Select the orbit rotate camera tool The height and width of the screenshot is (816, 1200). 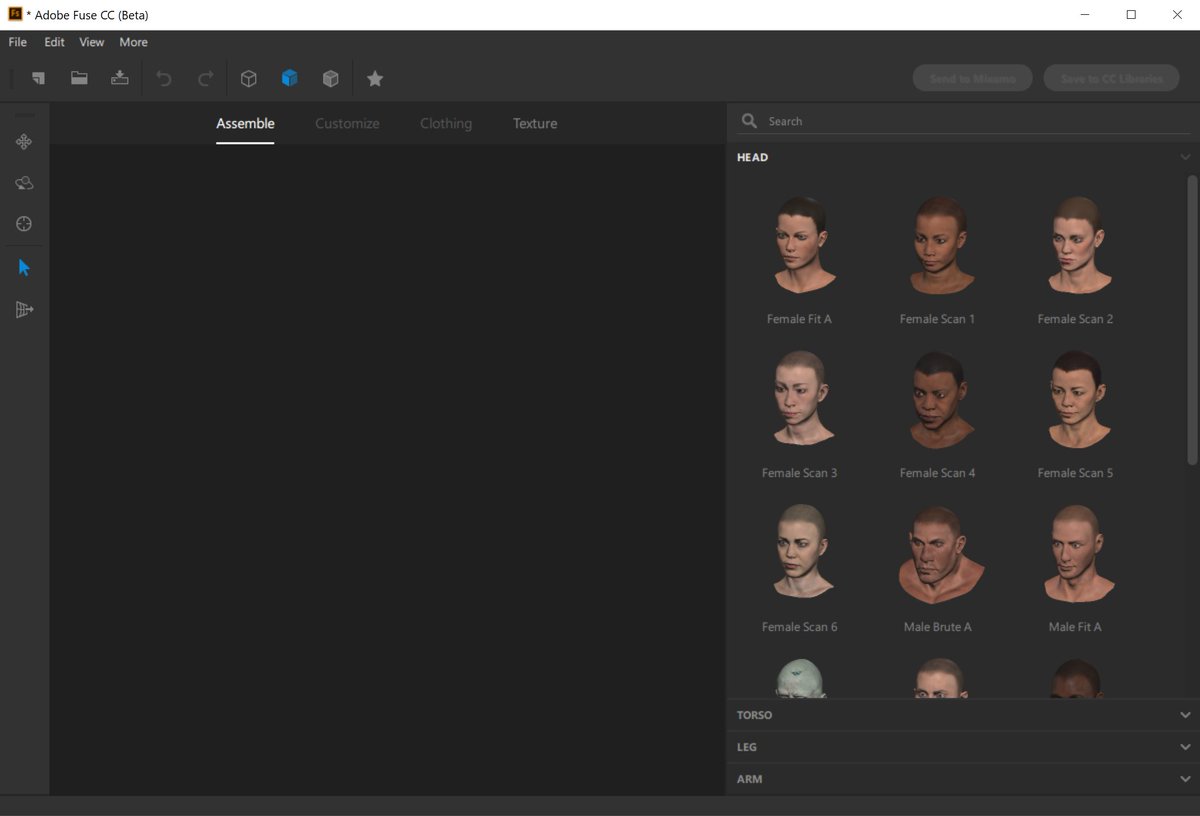(24, 183)
